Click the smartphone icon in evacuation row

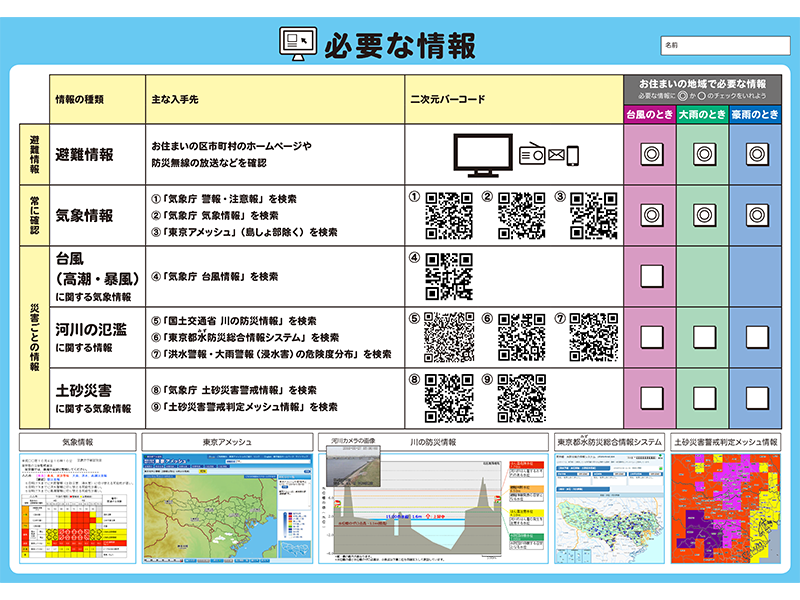572,155
